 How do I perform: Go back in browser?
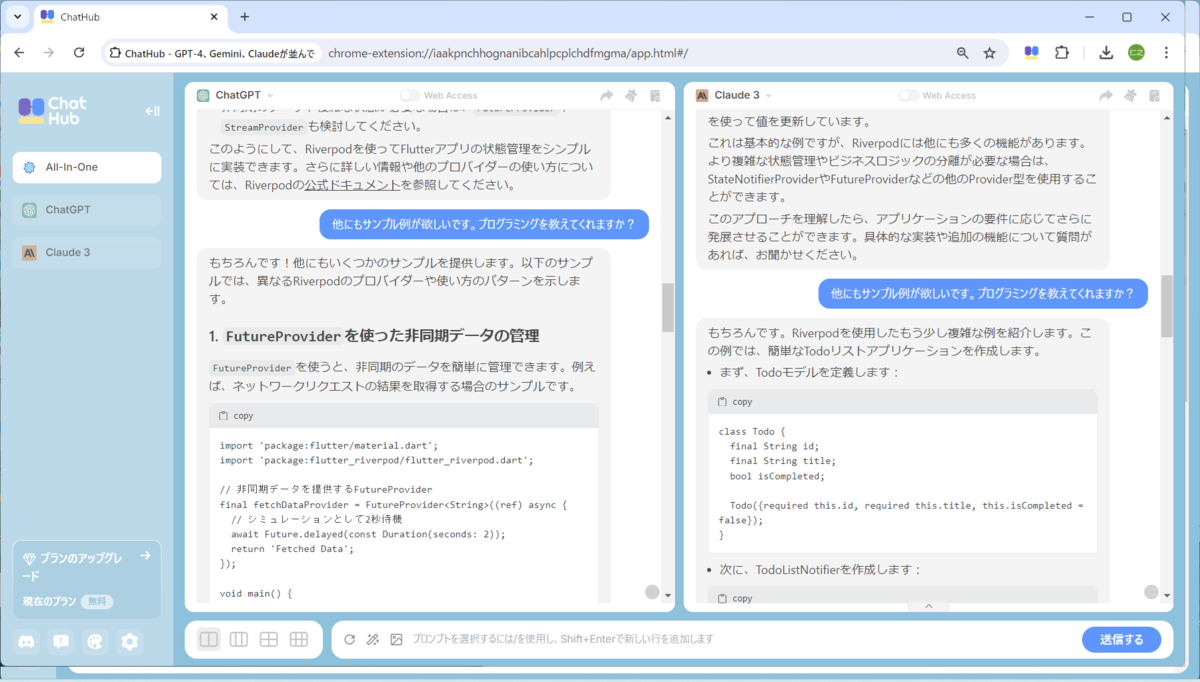20,52
